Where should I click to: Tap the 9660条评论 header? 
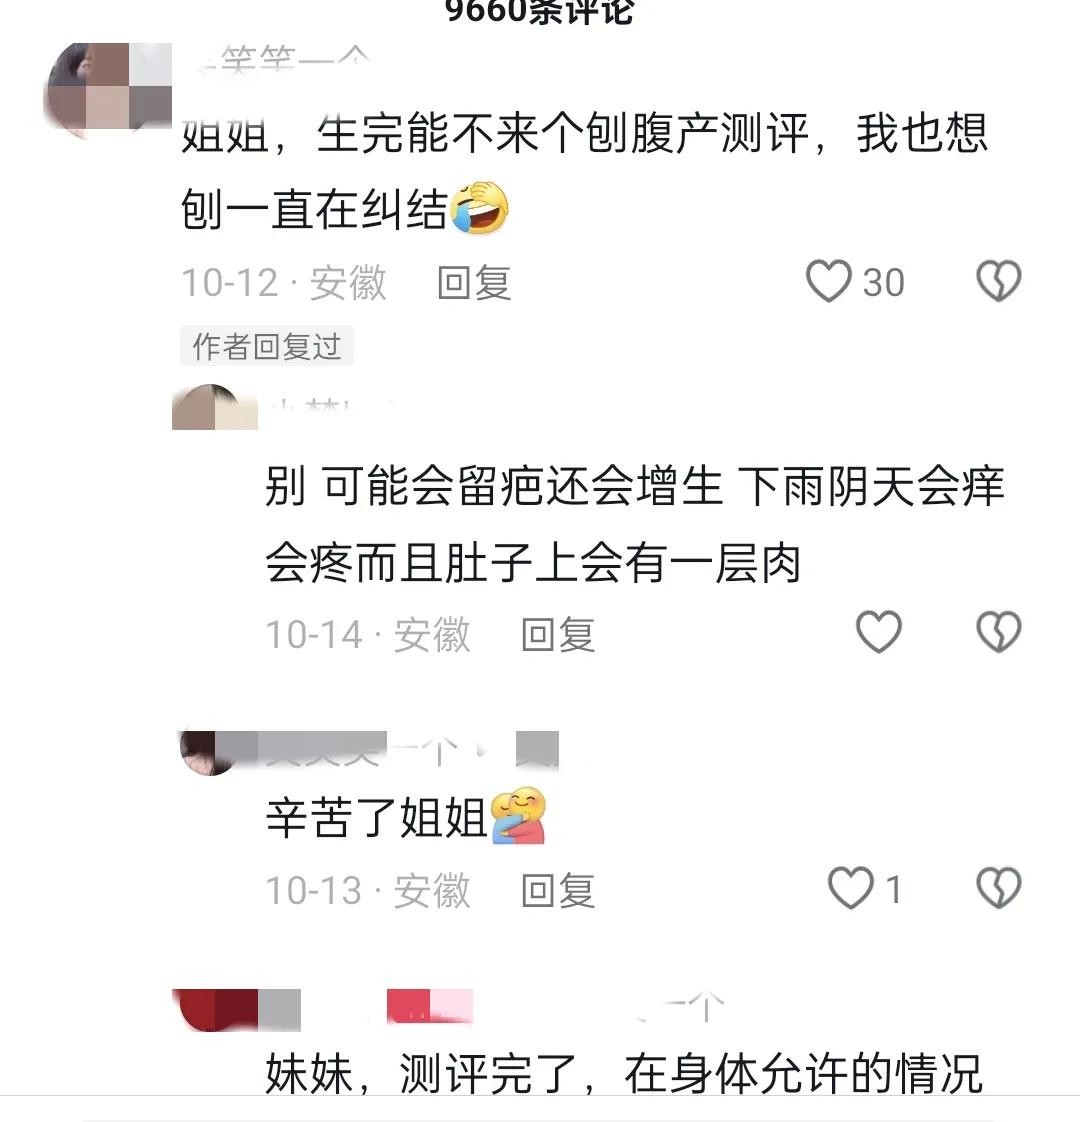540,10
